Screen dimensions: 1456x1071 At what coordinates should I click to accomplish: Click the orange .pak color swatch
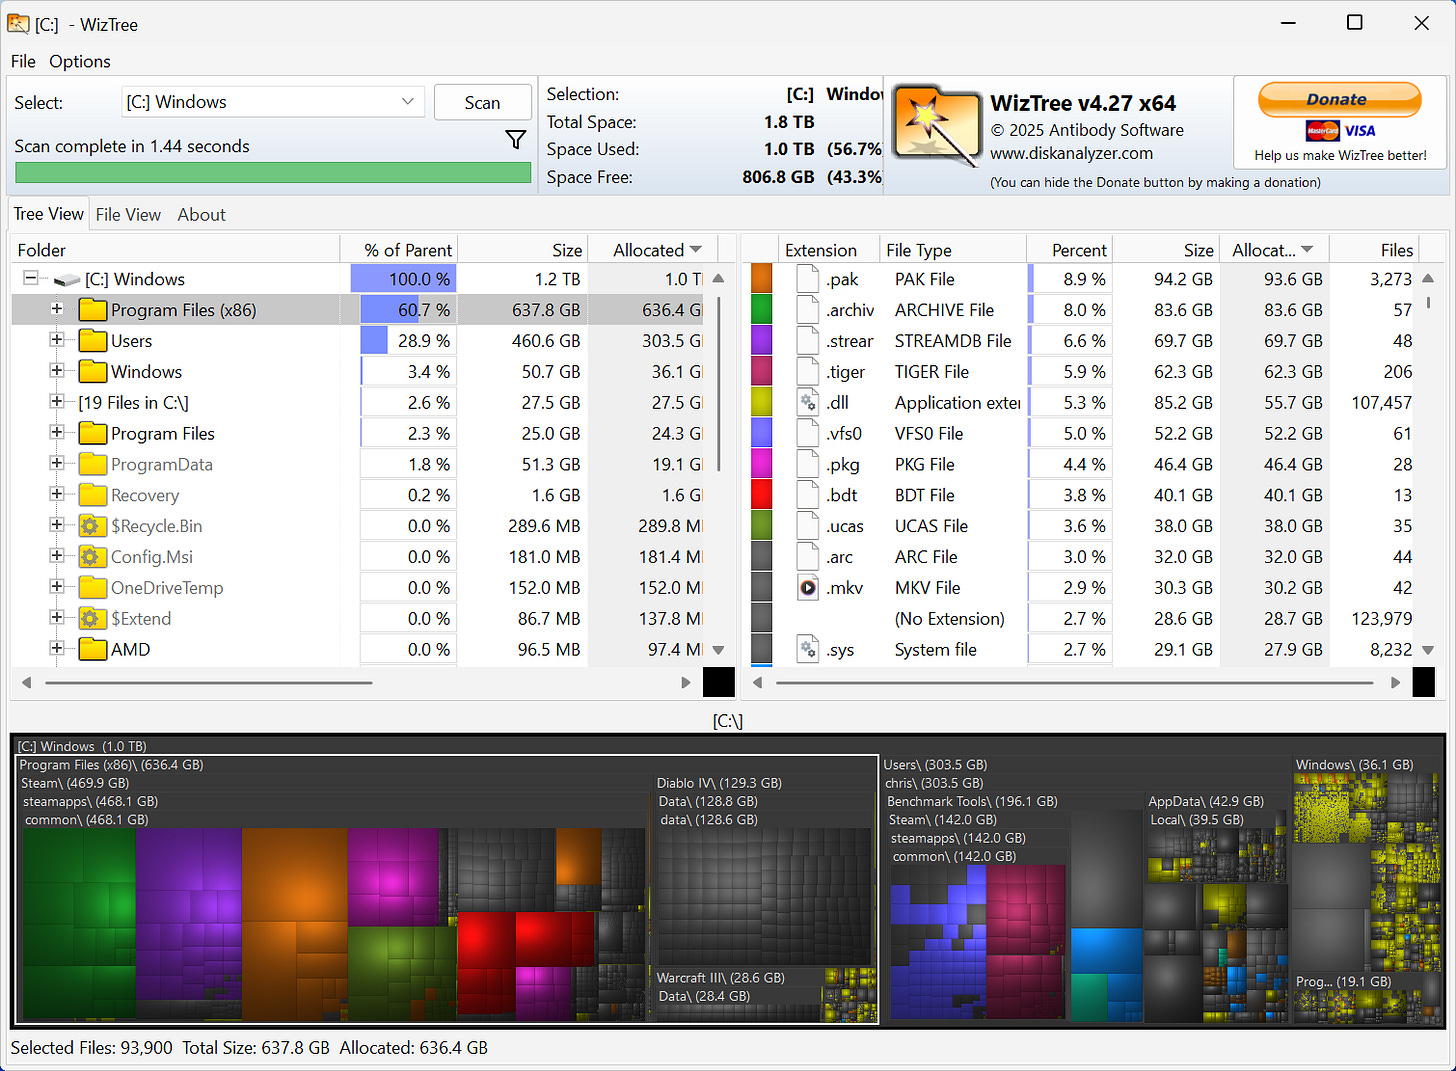[762, 279]
